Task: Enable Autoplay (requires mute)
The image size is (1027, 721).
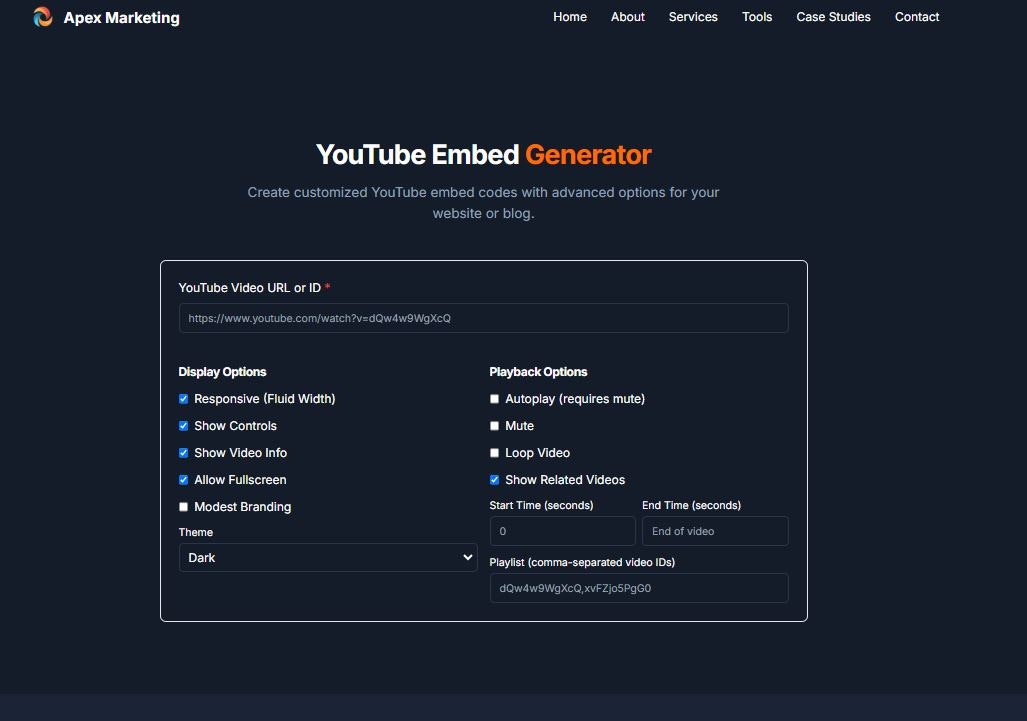Action: pos(494,398)
